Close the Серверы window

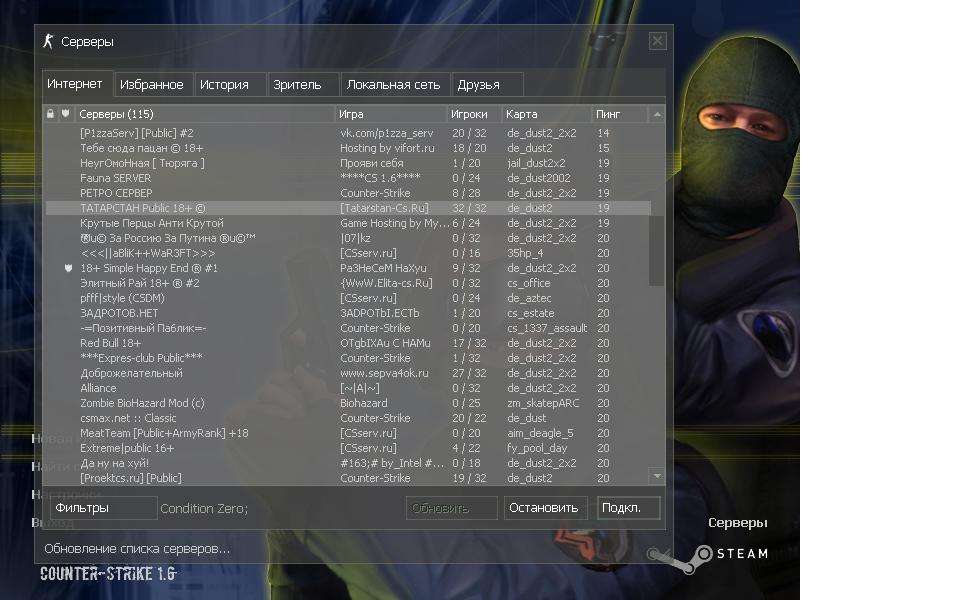(x=658, y=41)
